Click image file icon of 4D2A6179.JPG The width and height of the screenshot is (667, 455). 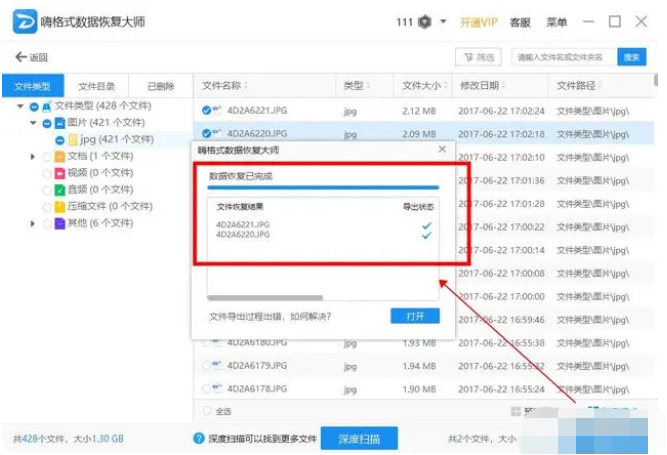point(217,365)
